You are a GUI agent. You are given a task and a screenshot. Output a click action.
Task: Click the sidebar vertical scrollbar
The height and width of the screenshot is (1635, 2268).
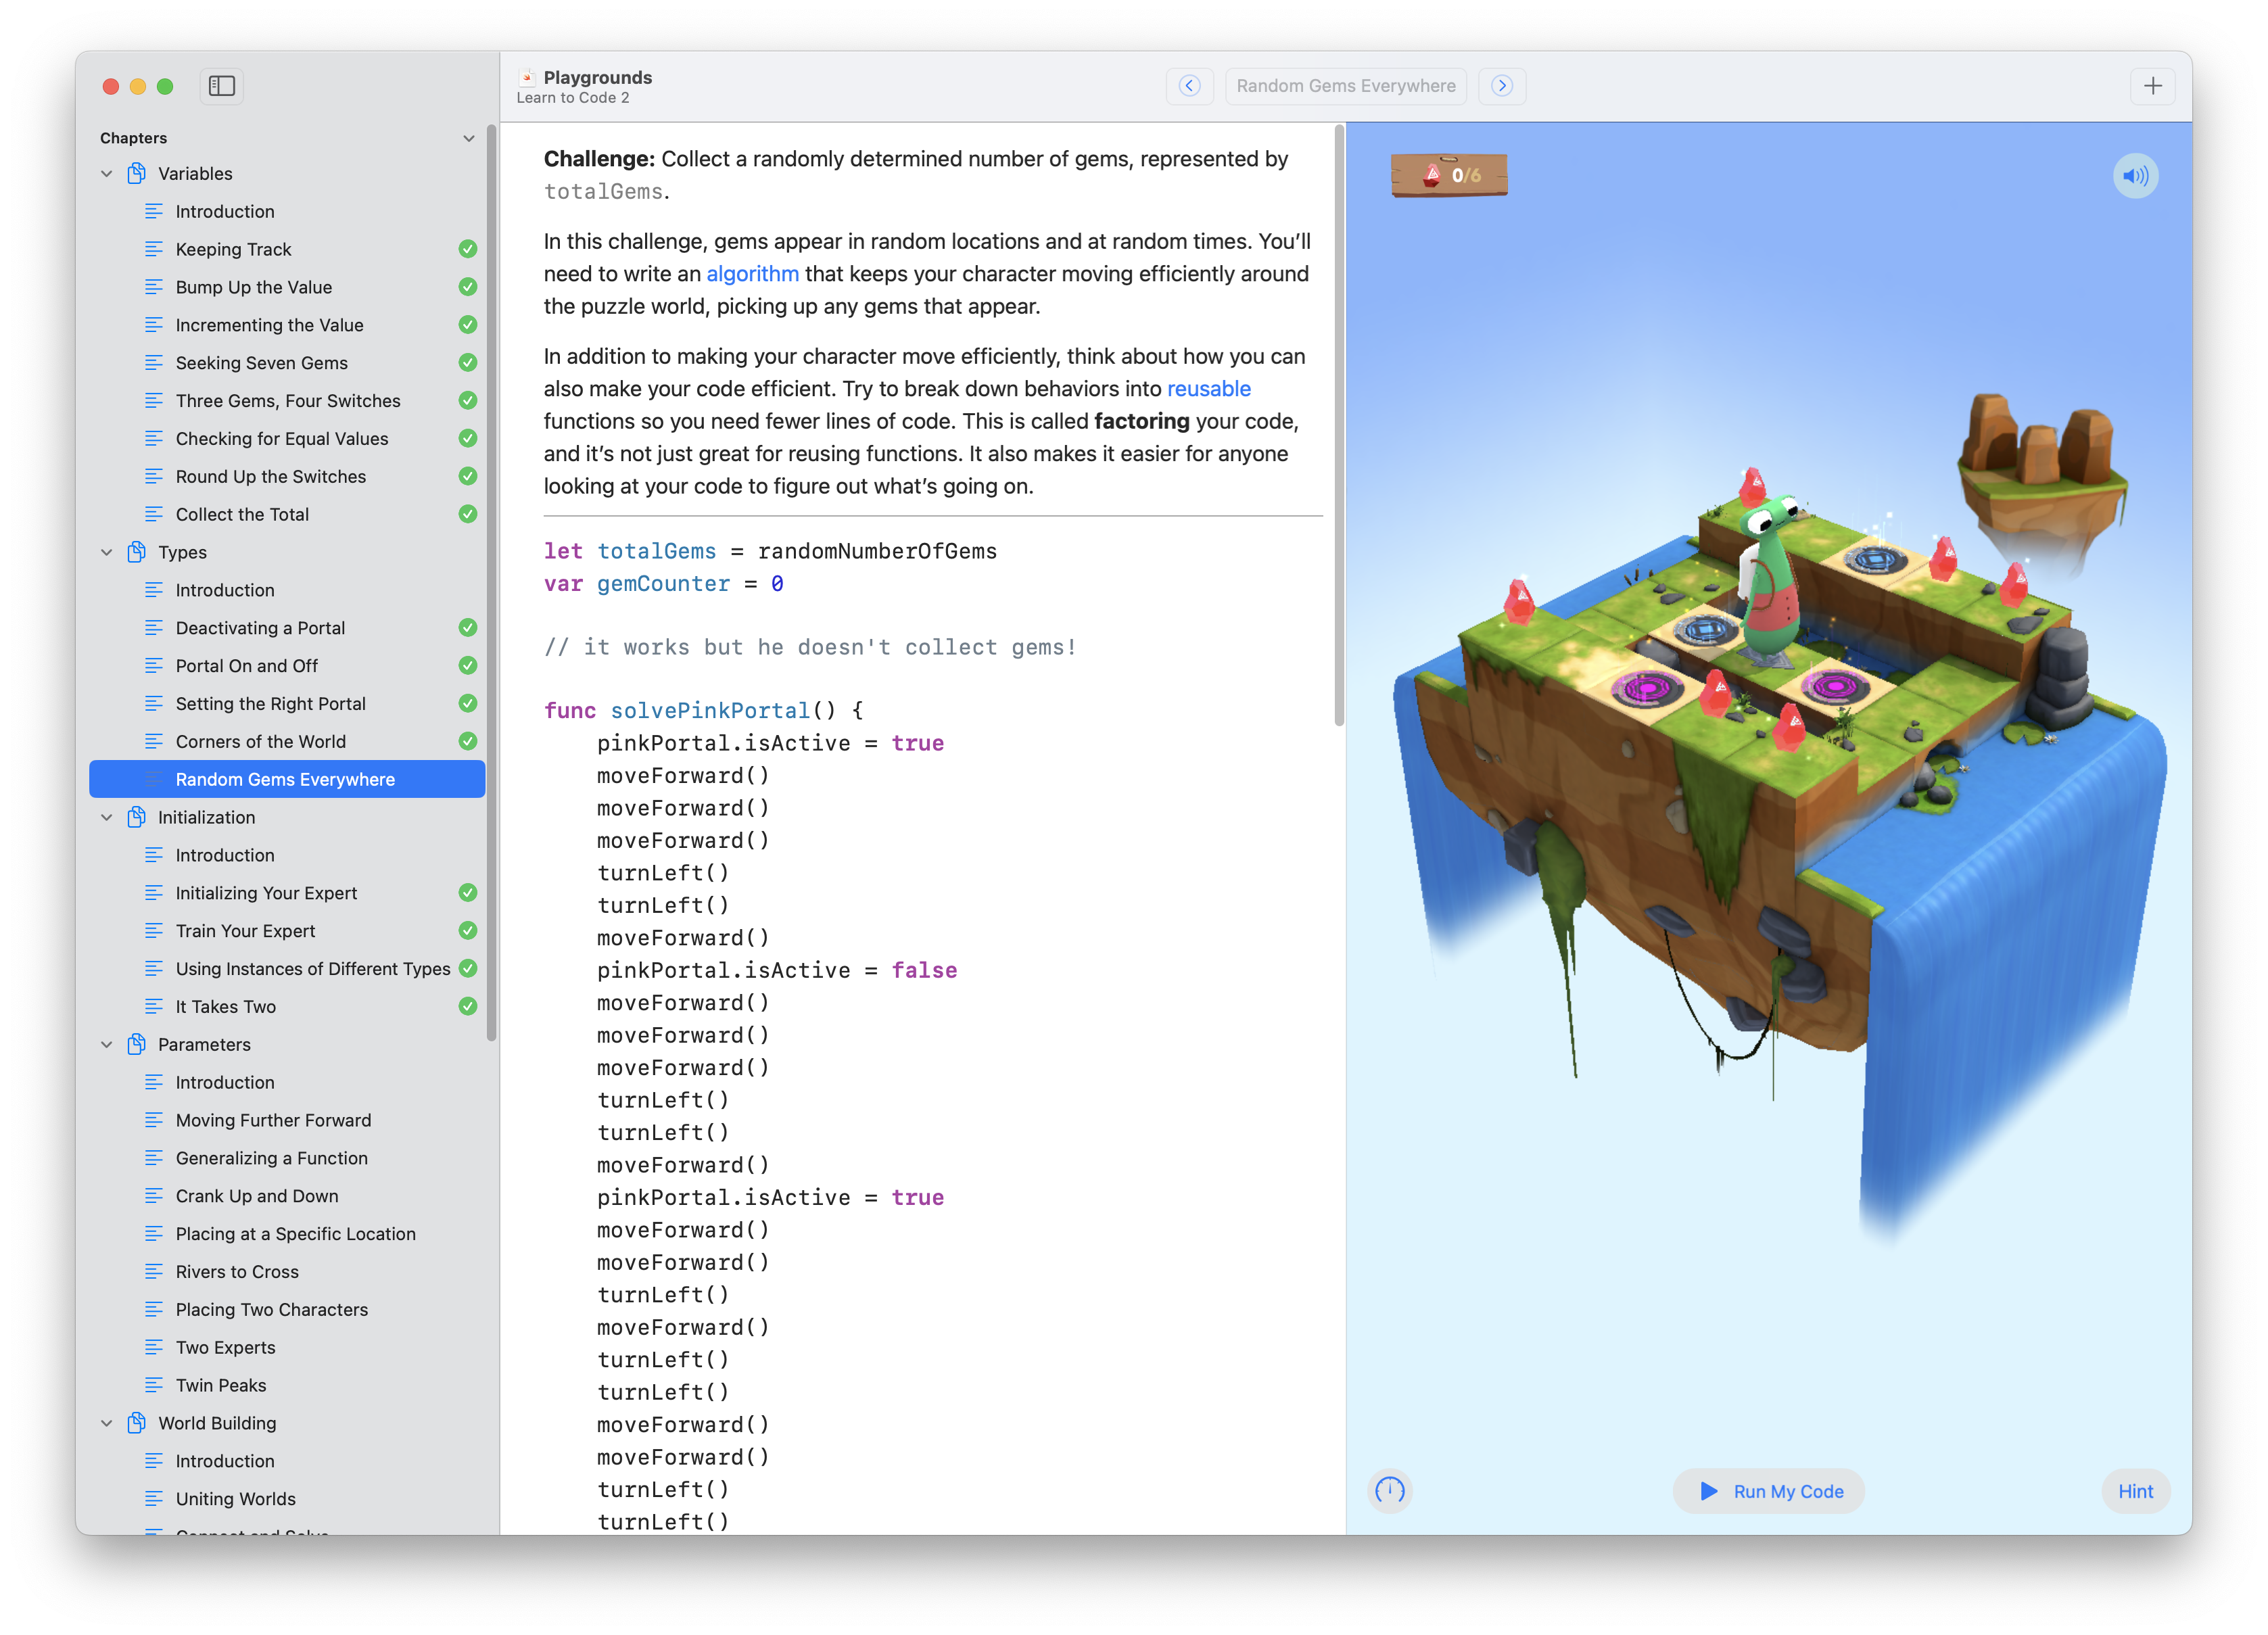coord(491,583)
